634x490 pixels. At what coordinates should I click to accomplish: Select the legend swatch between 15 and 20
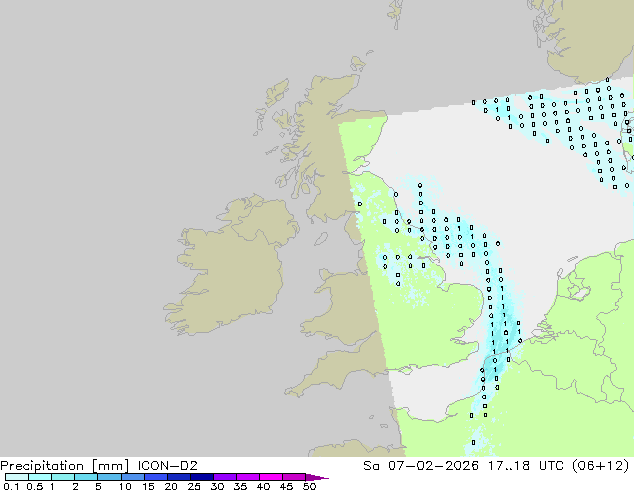coord(155,477)
